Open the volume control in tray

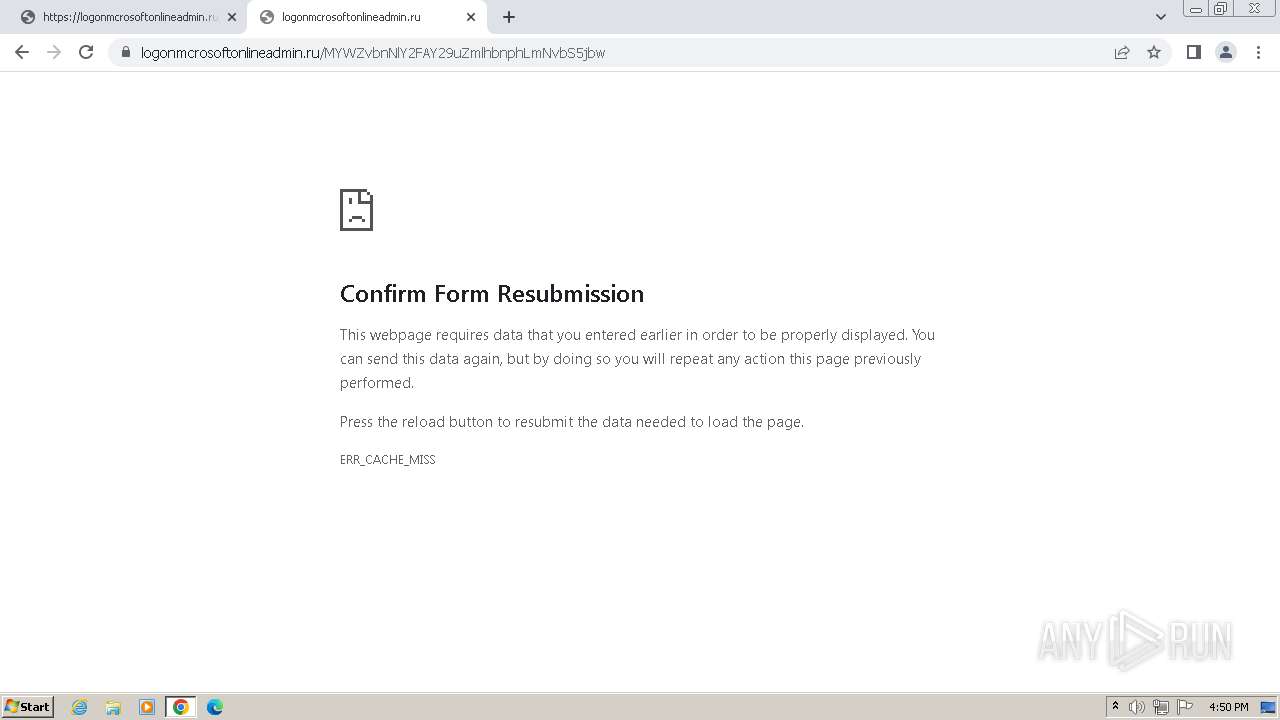pos(1137,707)
